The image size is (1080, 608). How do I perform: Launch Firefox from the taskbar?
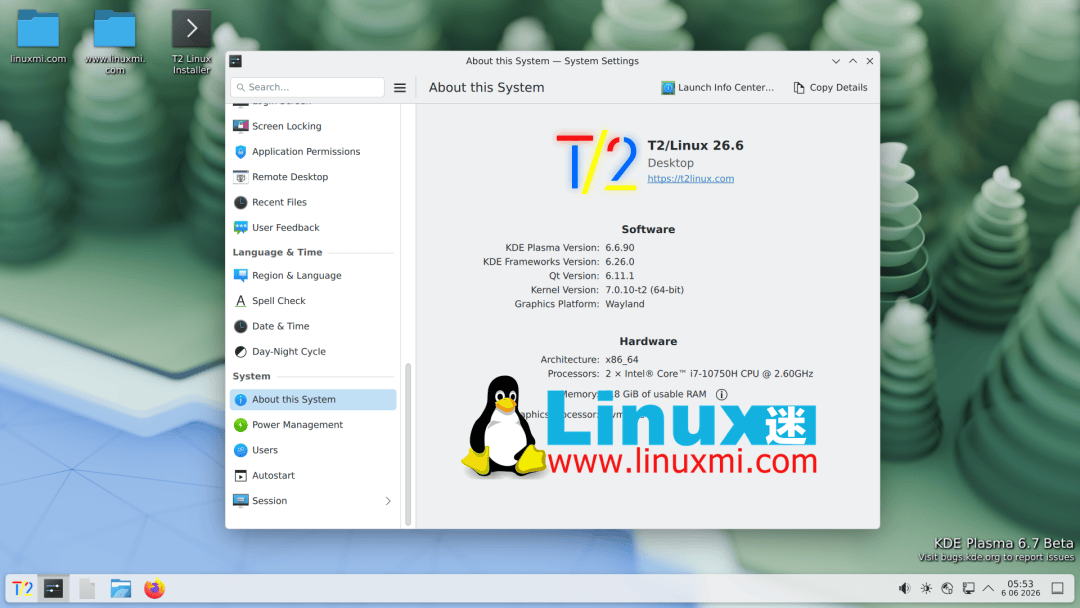pyautogui.click(x=154, y=589)
